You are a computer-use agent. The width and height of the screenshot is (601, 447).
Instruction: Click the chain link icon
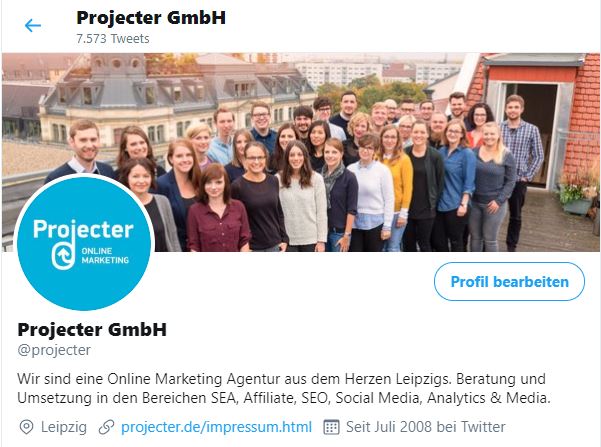(x=106, y=427)
